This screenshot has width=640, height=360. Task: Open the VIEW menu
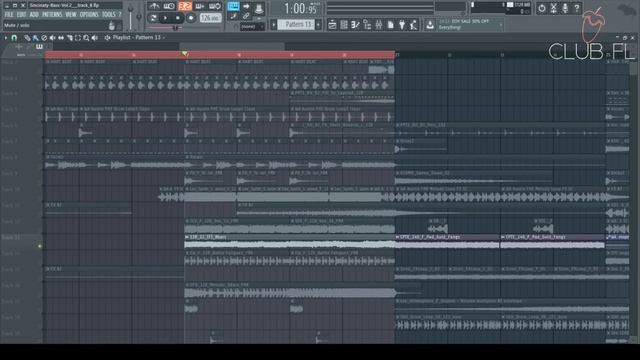[71, 15]
